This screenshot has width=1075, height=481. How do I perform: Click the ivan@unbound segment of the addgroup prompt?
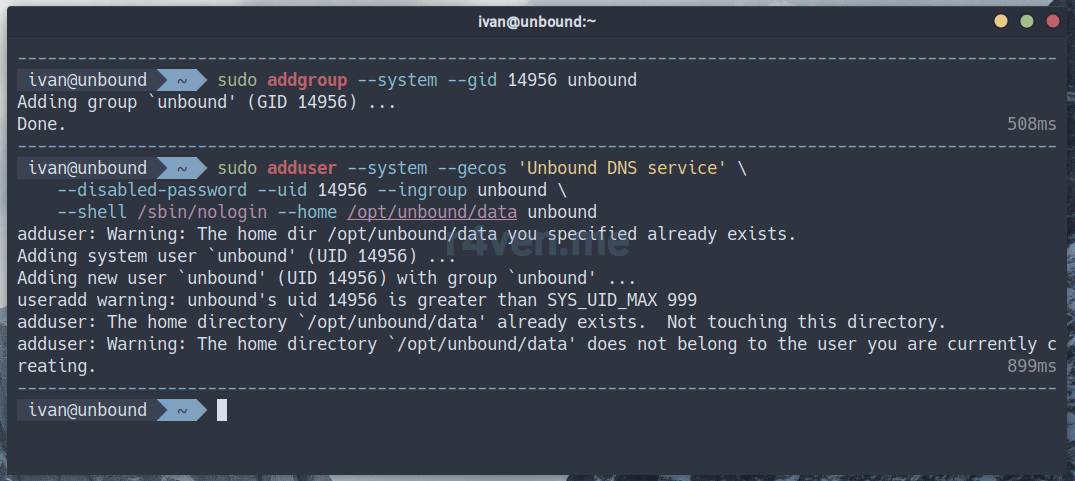87,80
